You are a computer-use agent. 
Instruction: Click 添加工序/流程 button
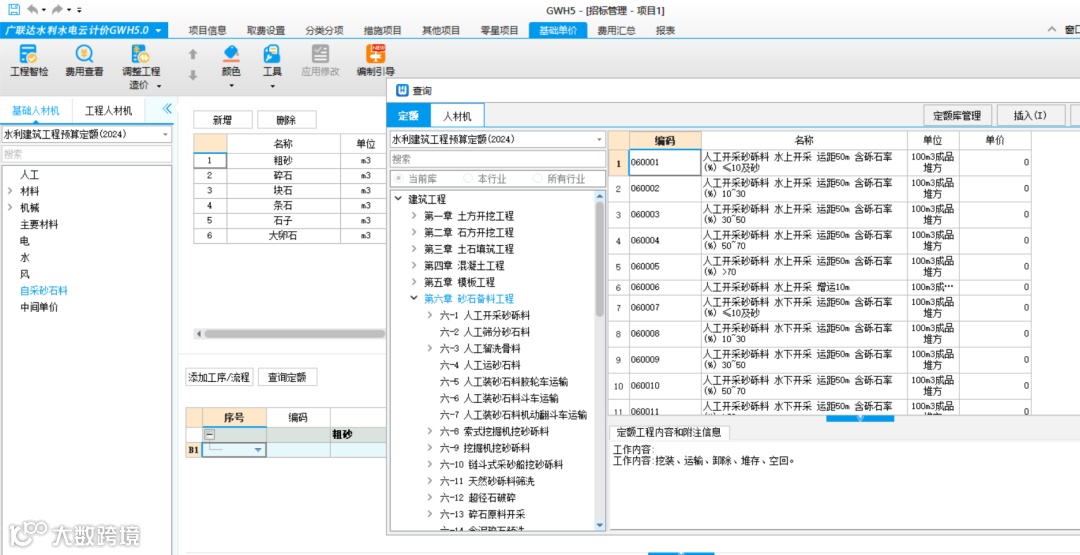click(x=220, y=377)
